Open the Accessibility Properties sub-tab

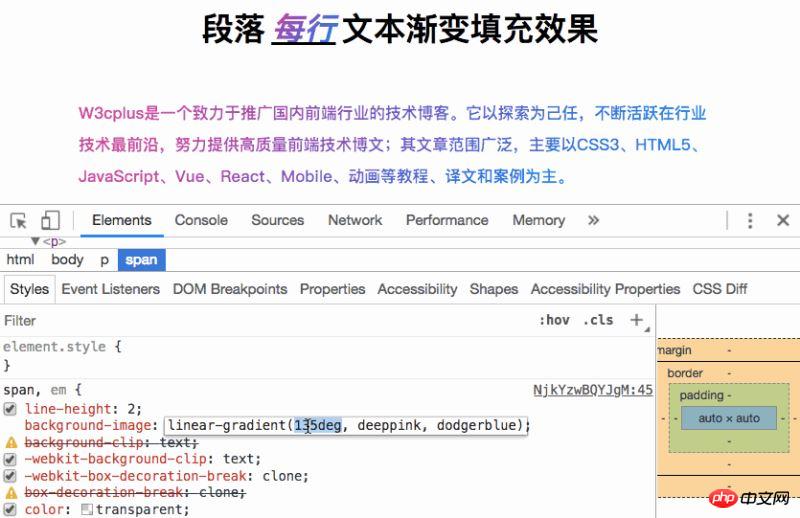coord(605,289)
